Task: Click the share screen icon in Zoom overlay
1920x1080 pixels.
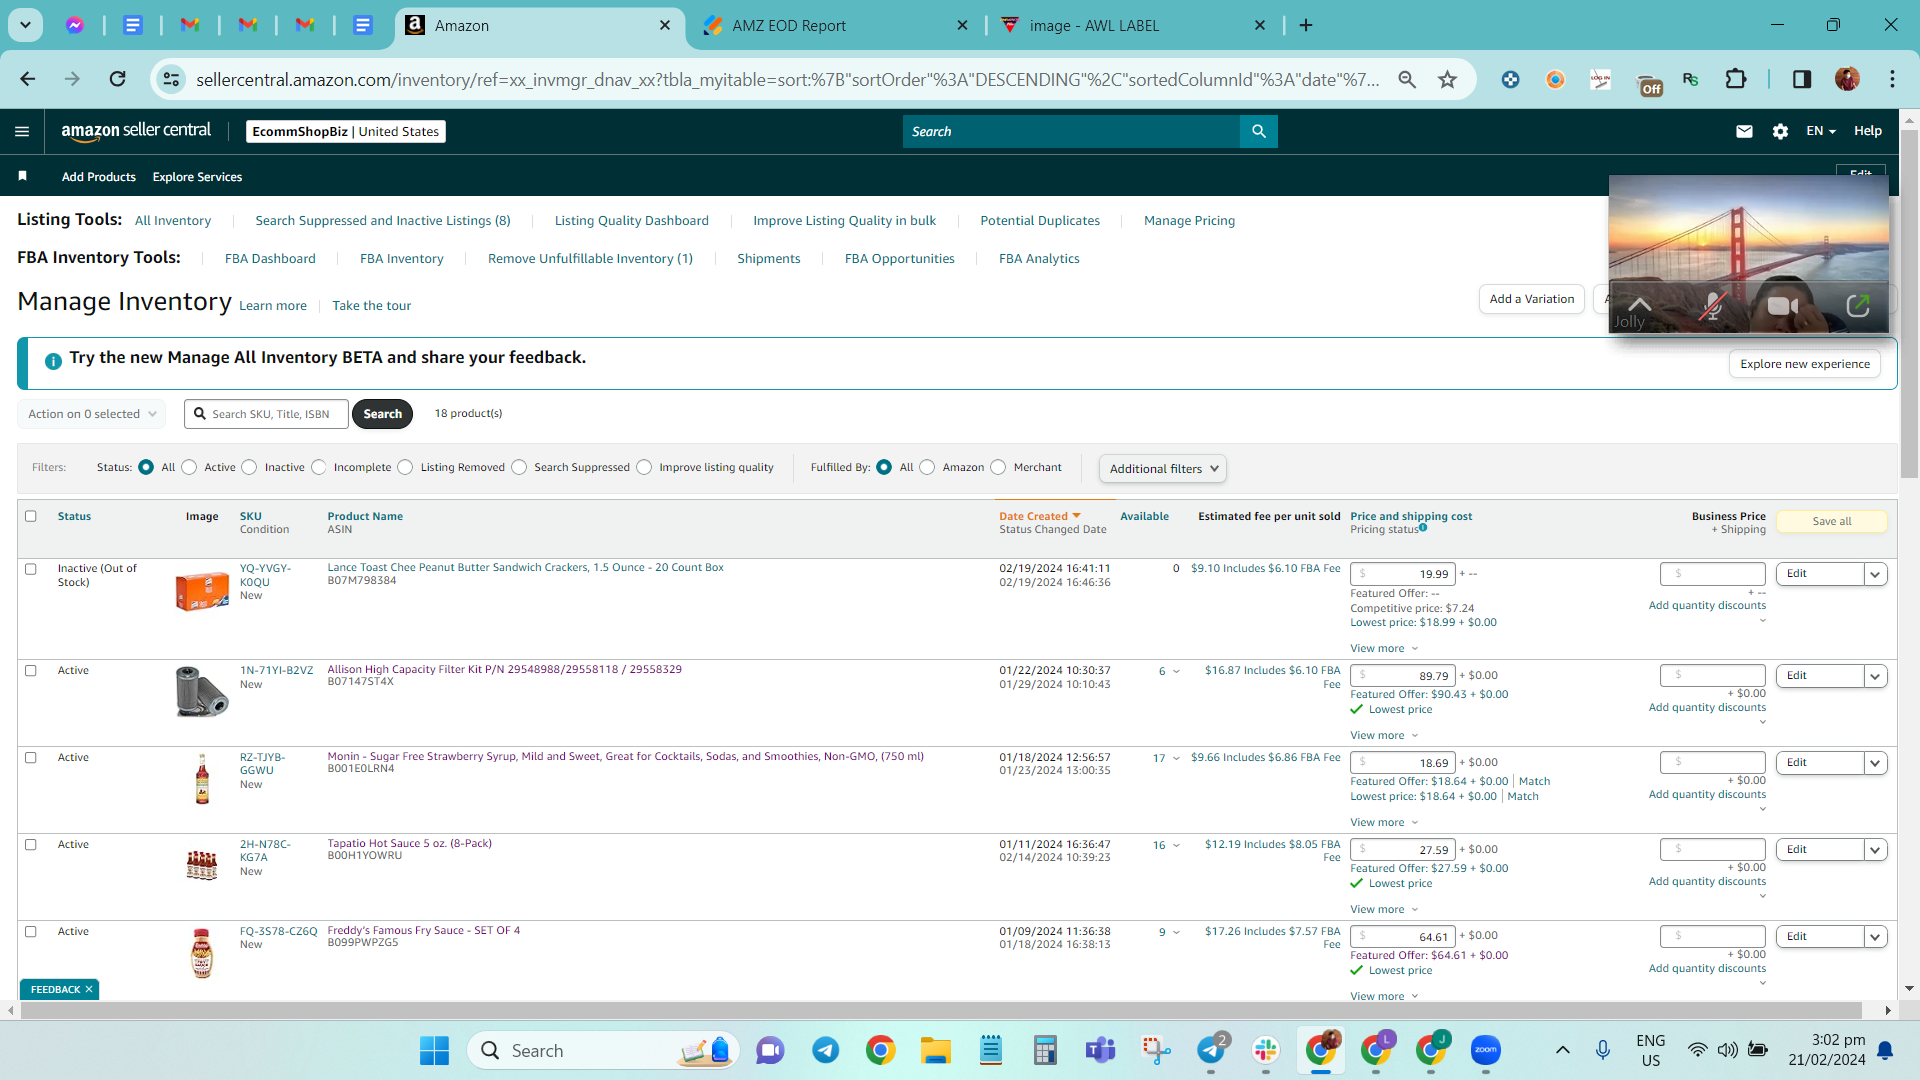Action: pyautogui.click(x=1857, y=305)
